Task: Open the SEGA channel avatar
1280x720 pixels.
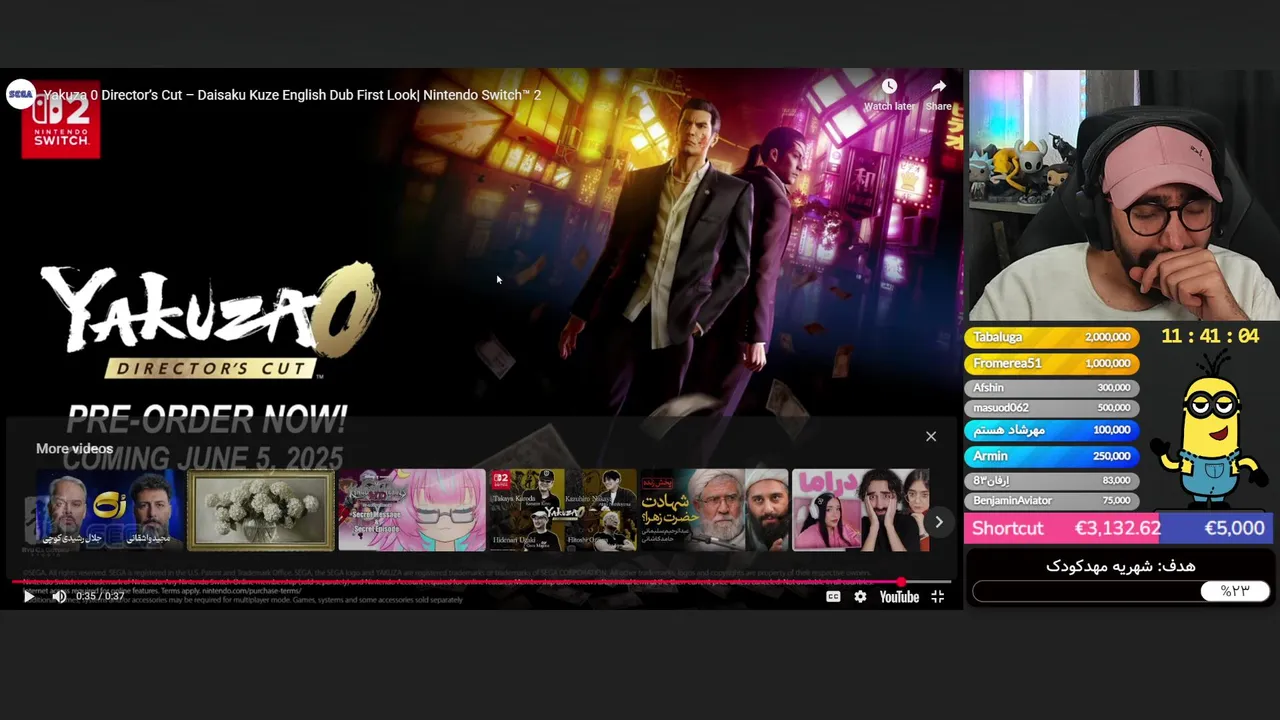Action: (21, 94)
